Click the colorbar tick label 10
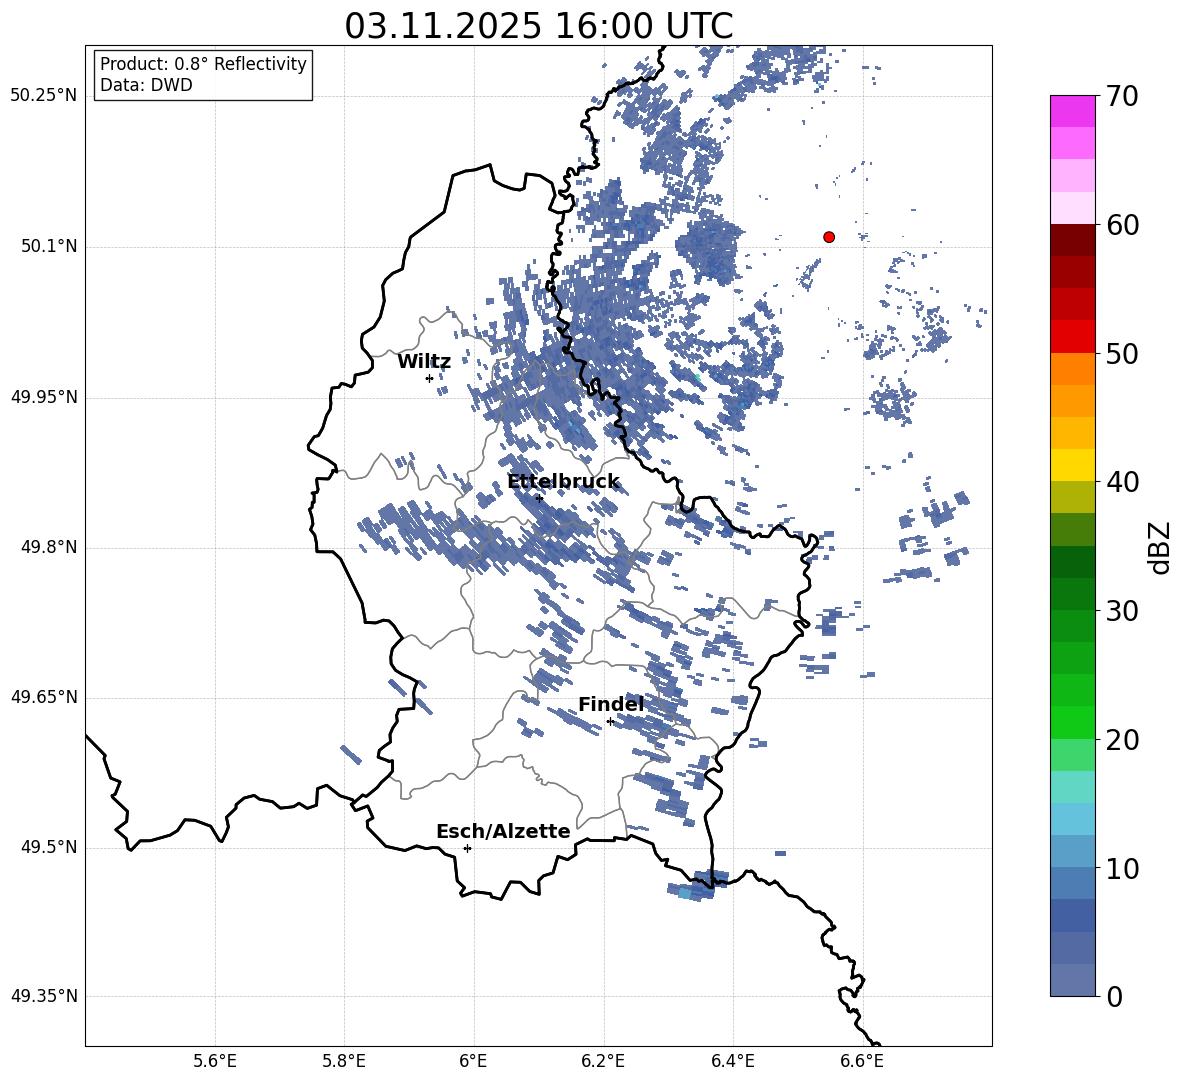Screen dimensions: 1184x1081 1122,869
